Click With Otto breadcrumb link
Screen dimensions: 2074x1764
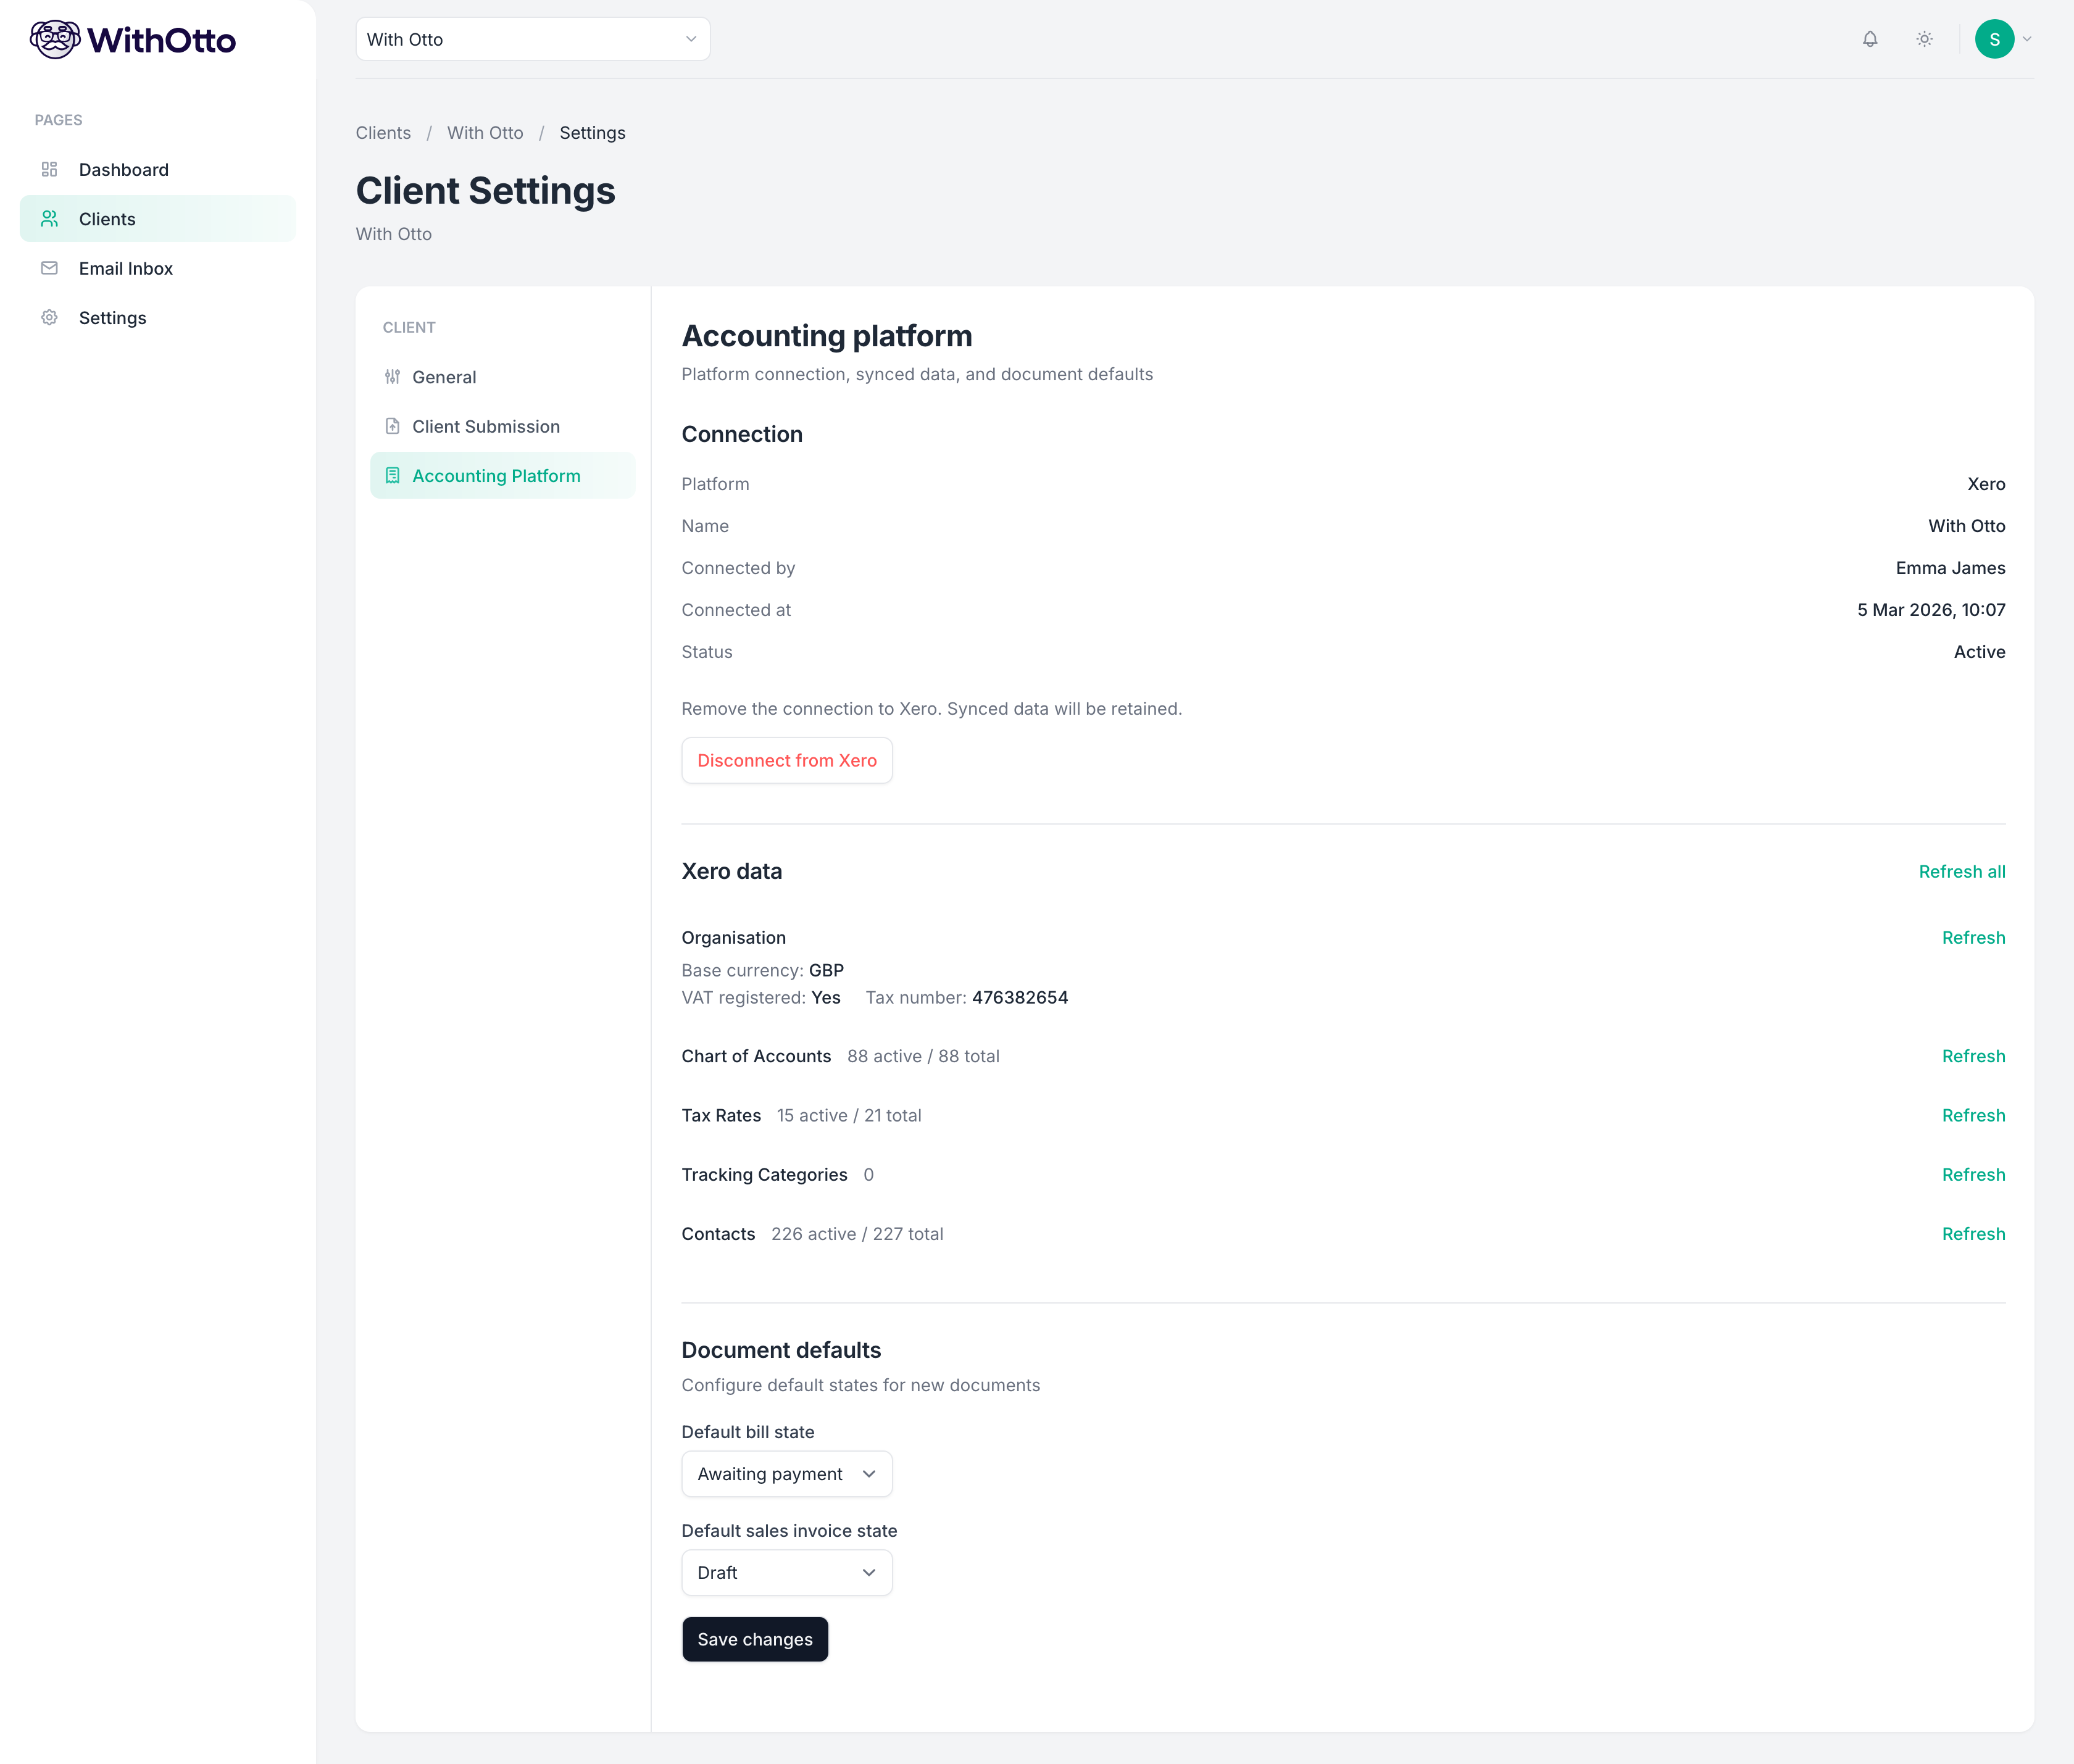485,133
